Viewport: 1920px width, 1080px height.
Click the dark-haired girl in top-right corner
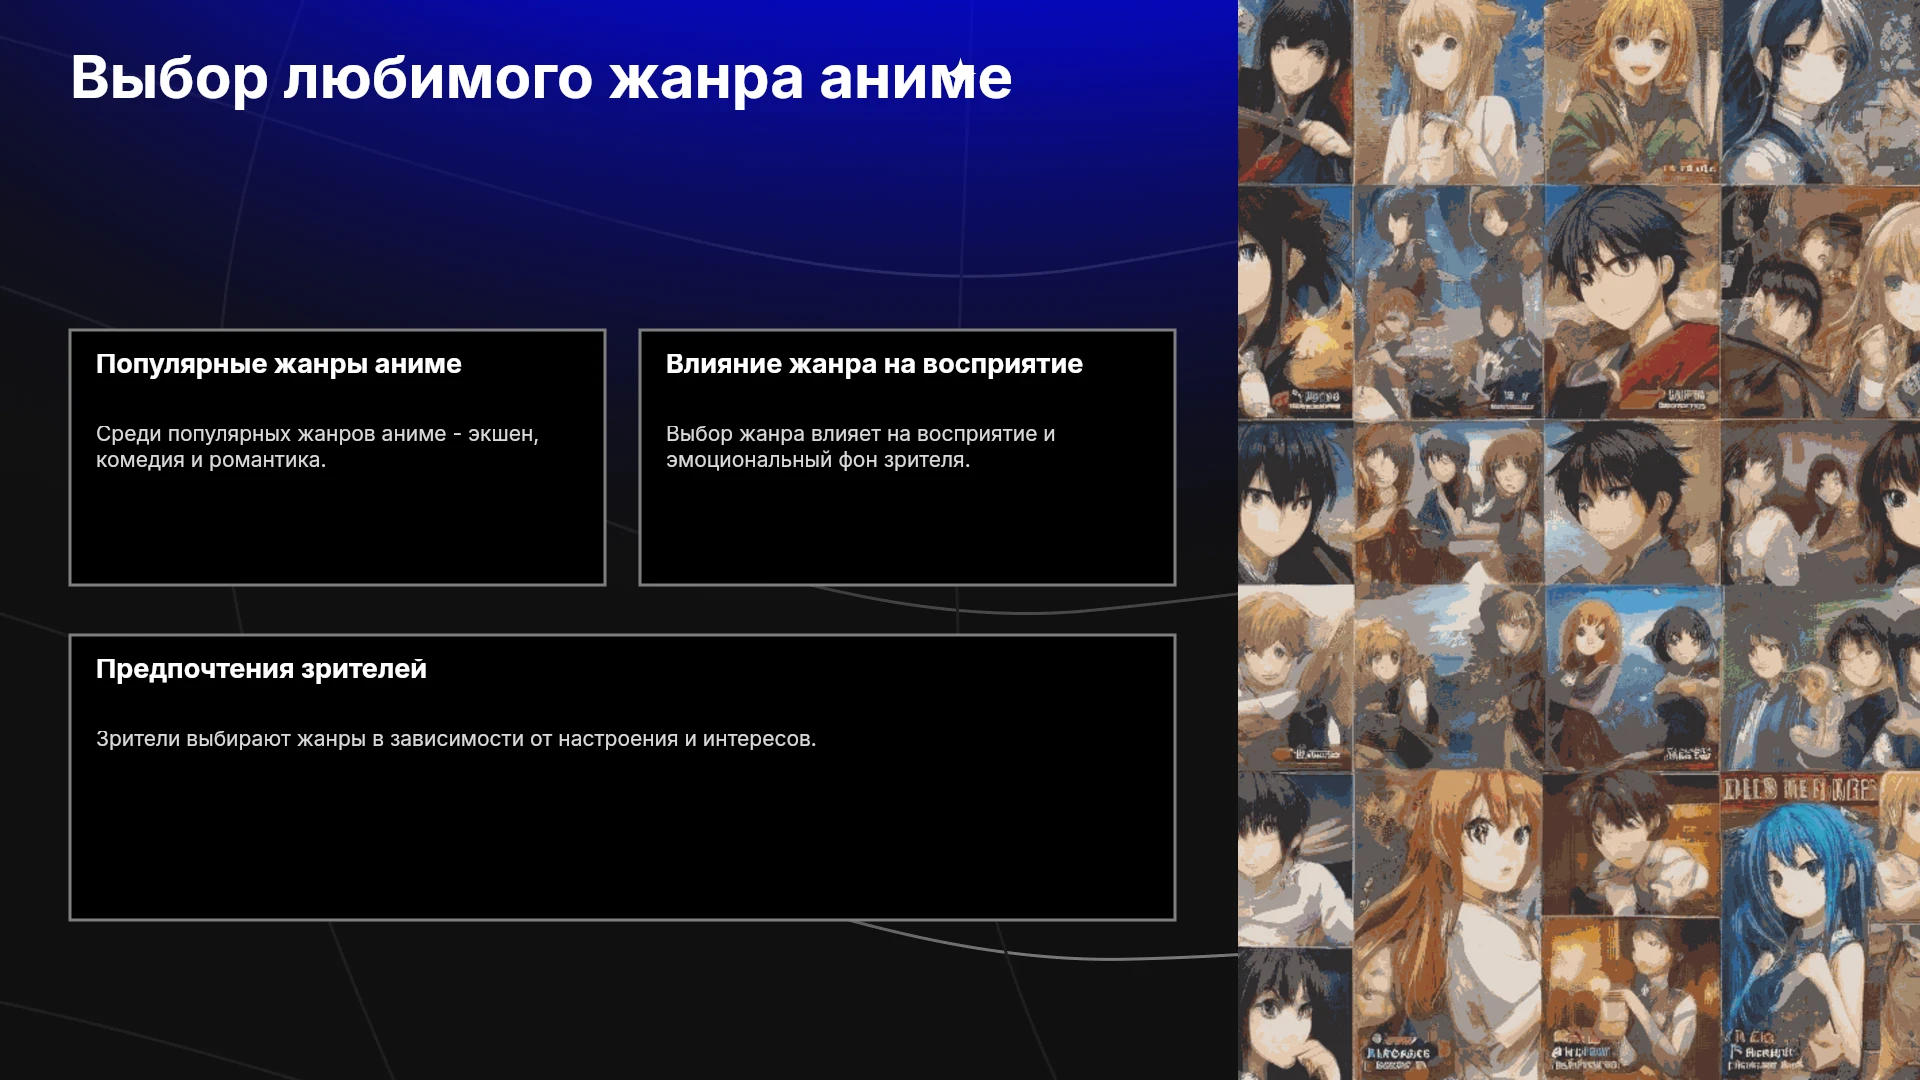pyautogui.click(x=1820, y=92)
